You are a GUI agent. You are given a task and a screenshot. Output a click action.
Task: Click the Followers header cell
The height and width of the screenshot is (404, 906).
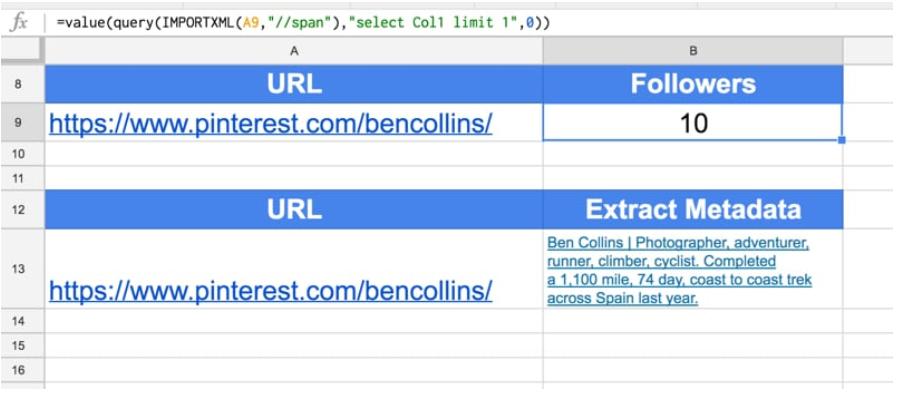692,84
